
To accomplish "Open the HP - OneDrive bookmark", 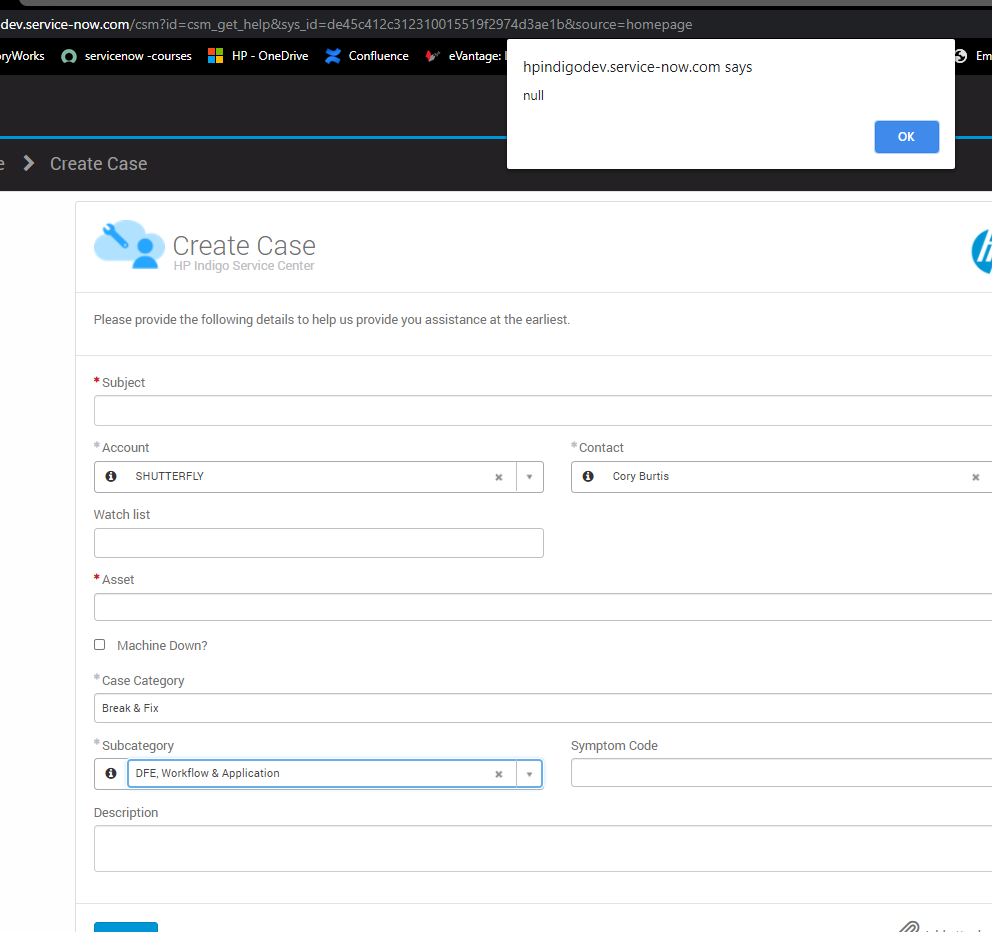I will coord(258,56).
